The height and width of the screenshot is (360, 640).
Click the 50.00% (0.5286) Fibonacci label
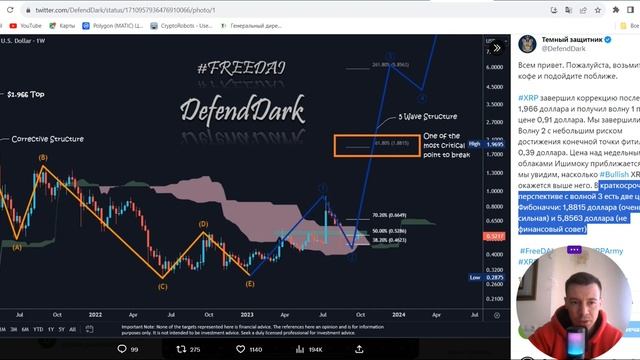[x=389, y=231]
